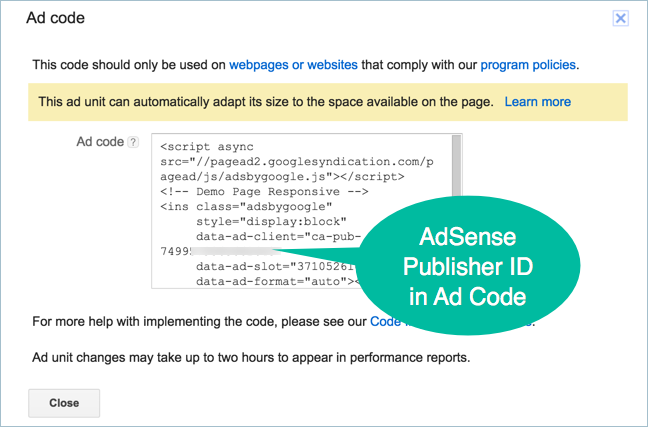Image resolution: width=648 pixels, height=427 pixels.
Task: Open the 'webpages or websites' link
Action: point(293,65)
